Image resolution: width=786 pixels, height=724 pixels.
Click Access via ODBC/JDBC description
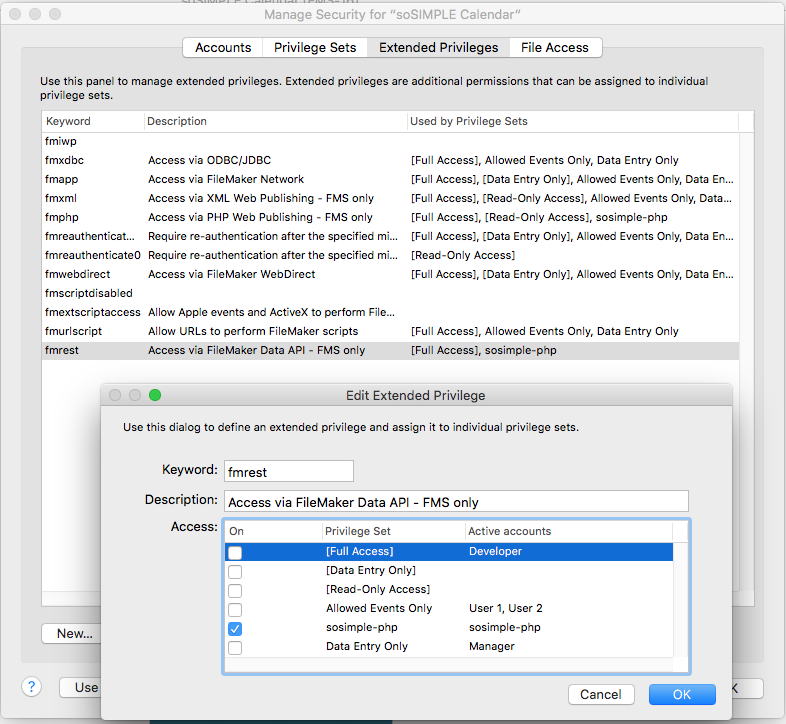(210, 160)
